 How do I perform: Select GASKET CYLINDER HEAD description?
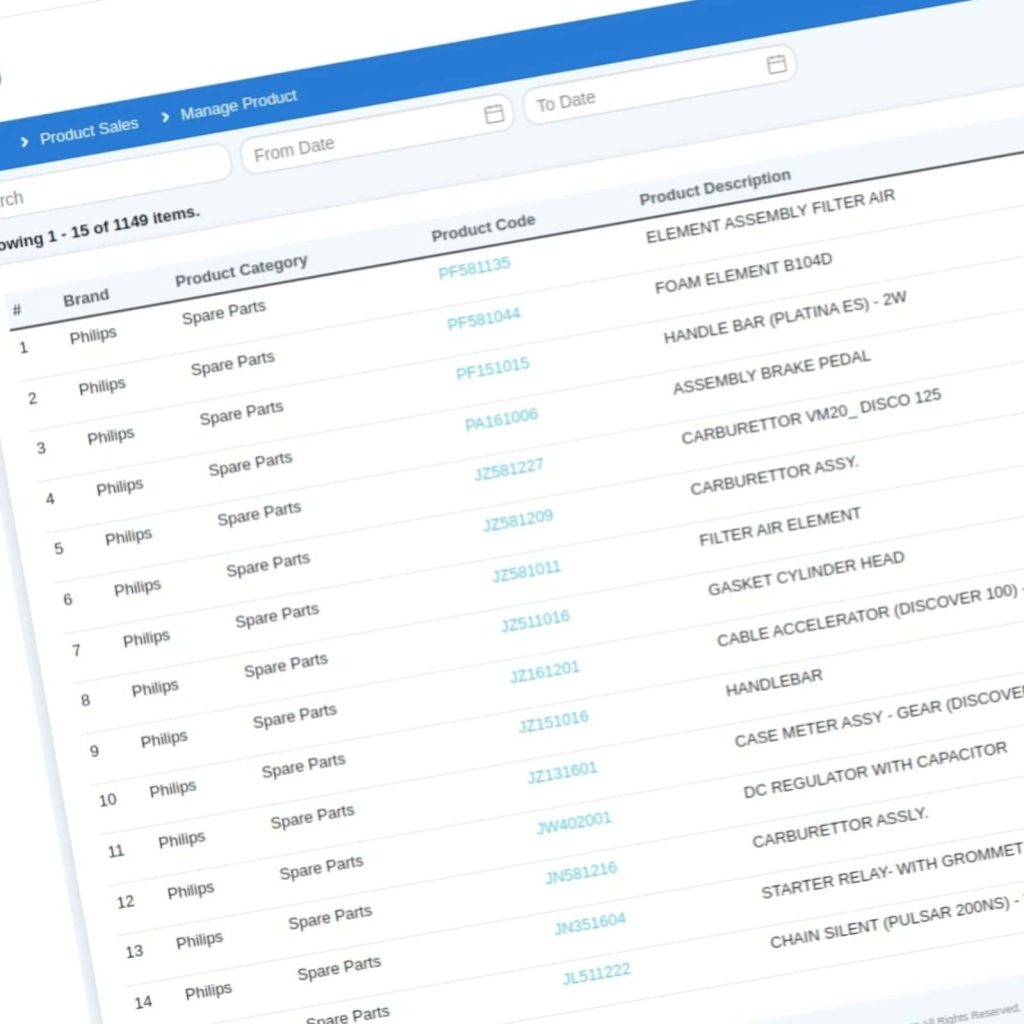(x=806, y=573)
